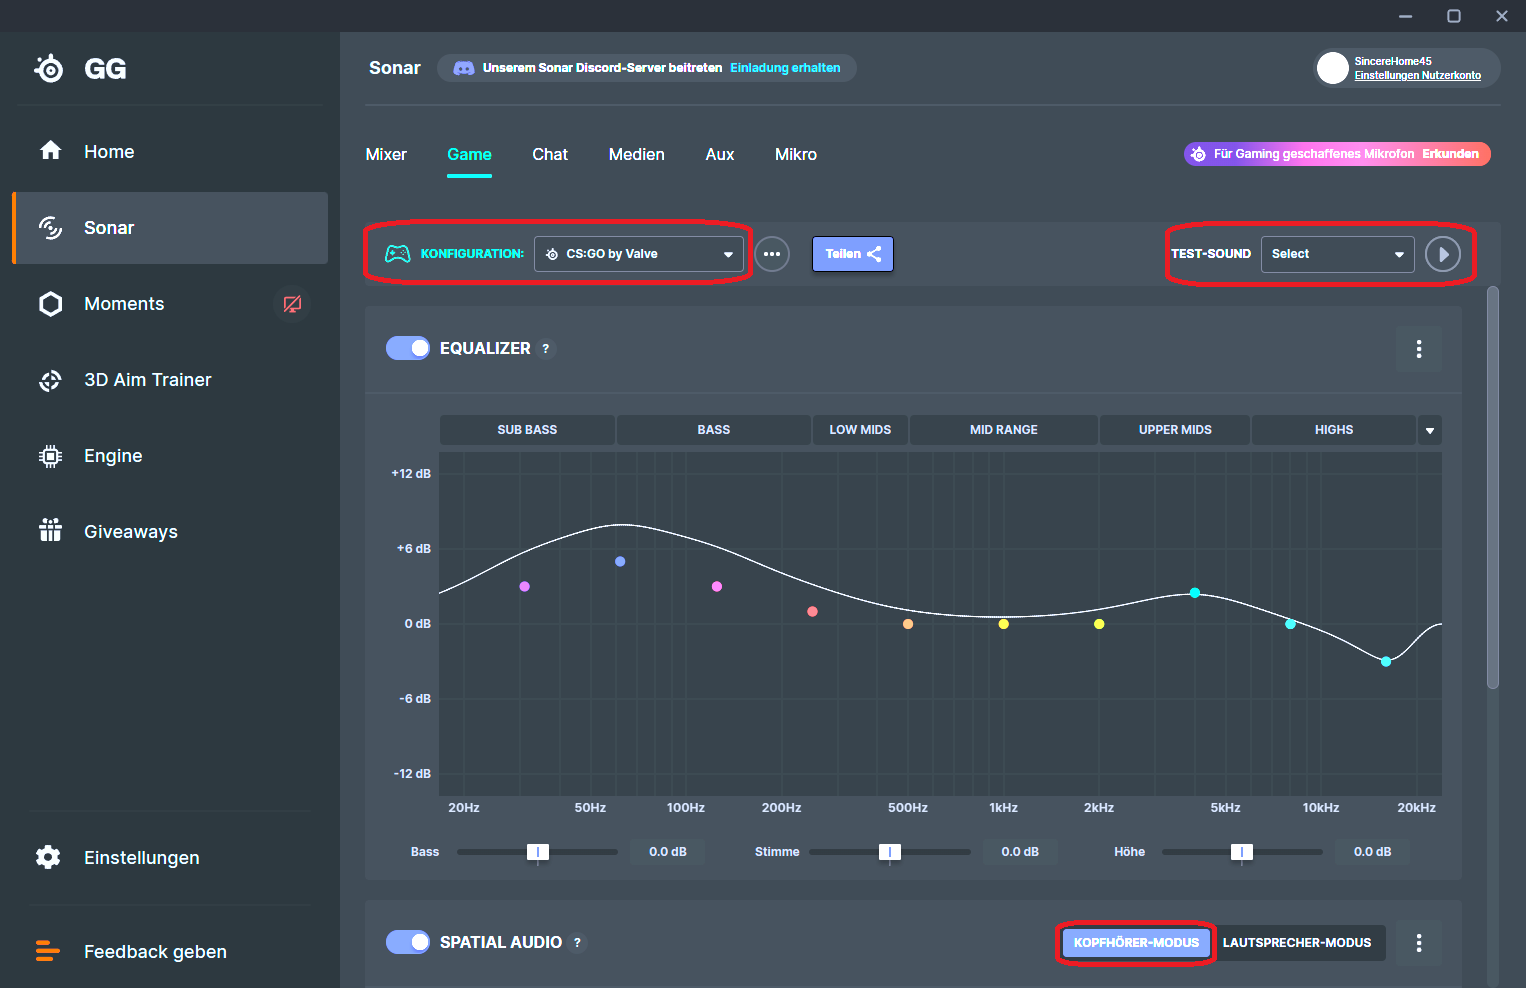Image resolution: width=1526 pixels, height=988 pixels.
Task: Switch to the Mikro tab
Action: pos(796,154)
